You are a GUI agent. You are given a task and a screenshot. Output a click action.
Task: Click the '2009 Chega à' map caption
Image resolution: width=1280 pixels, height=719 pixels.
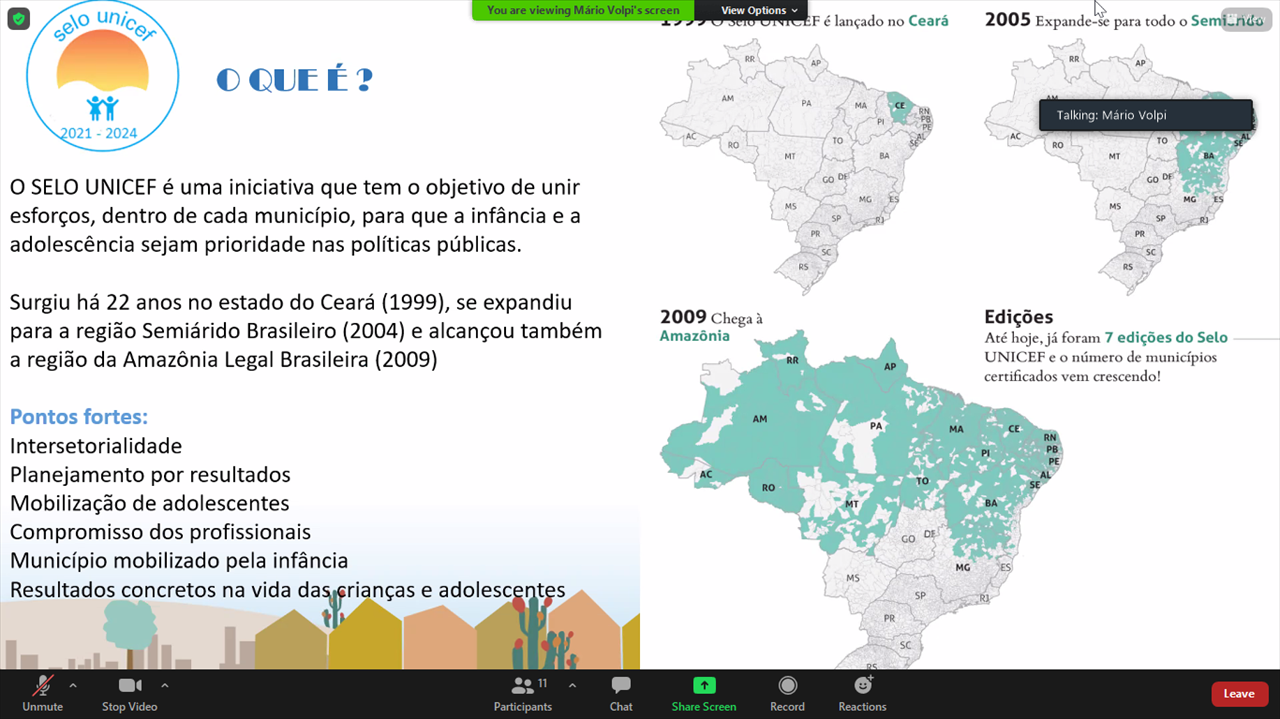[711, 317]
